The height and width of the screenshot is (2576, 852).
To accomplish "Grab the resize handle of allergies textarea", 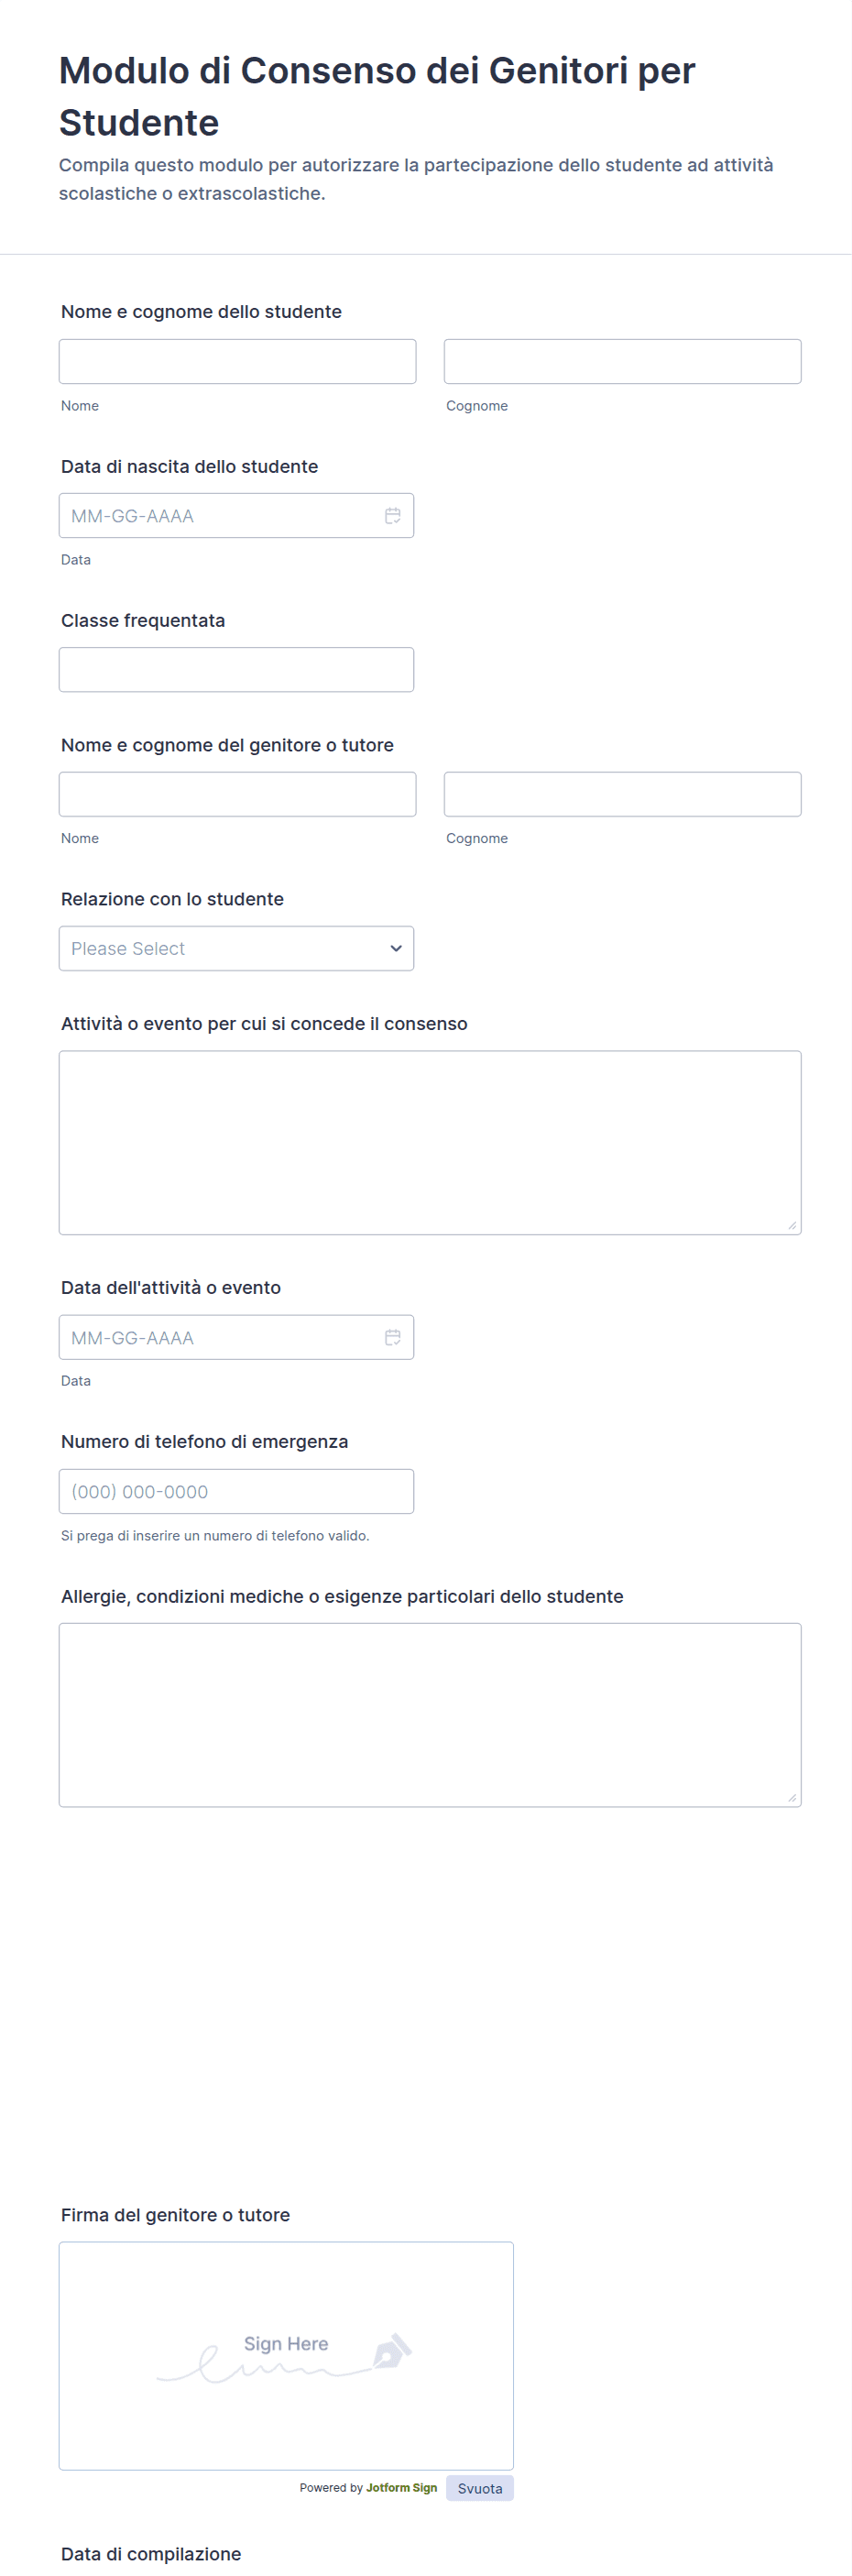I will point(792,1797).
